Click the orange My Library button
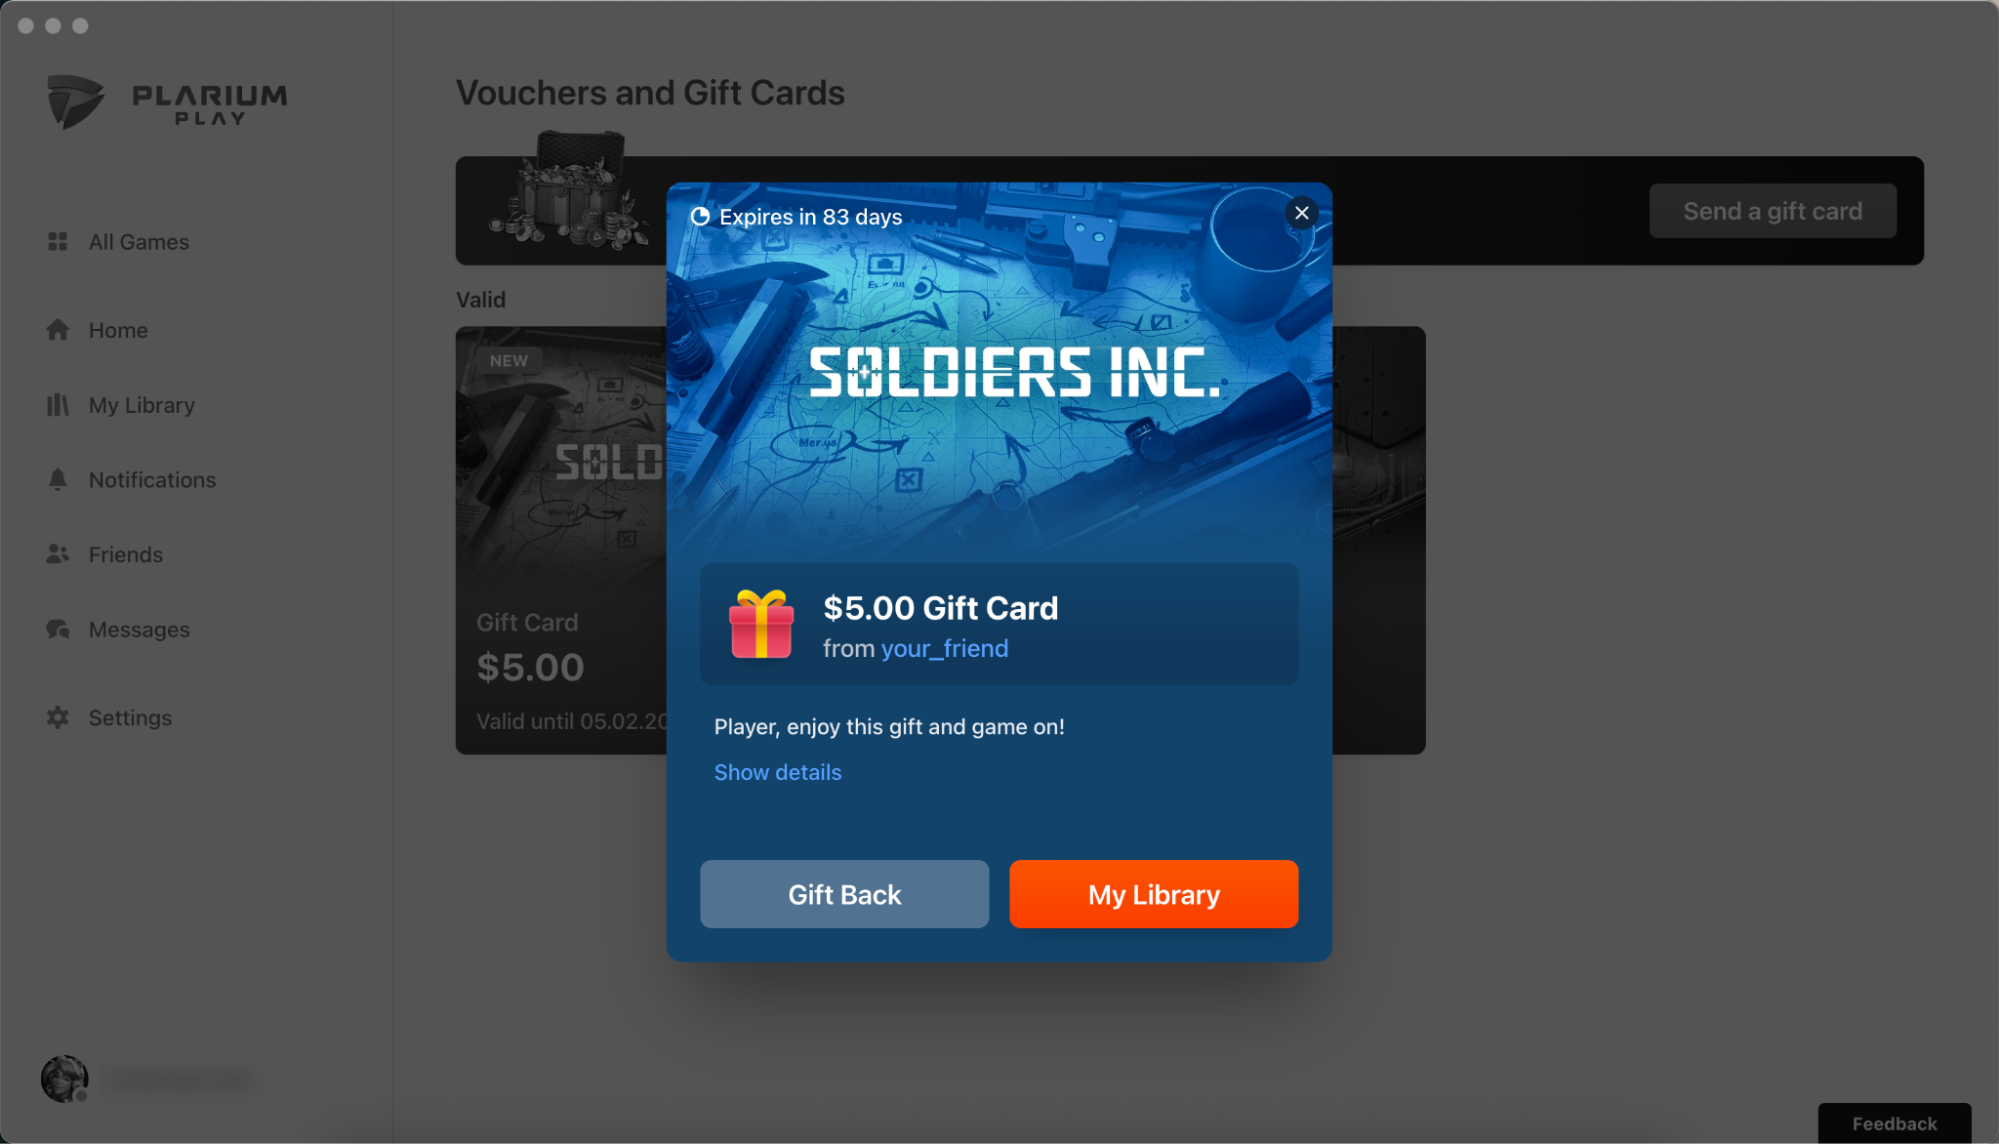Image resolution: width=1999 pixels, height=1144 pixels. pos(1153,894)
